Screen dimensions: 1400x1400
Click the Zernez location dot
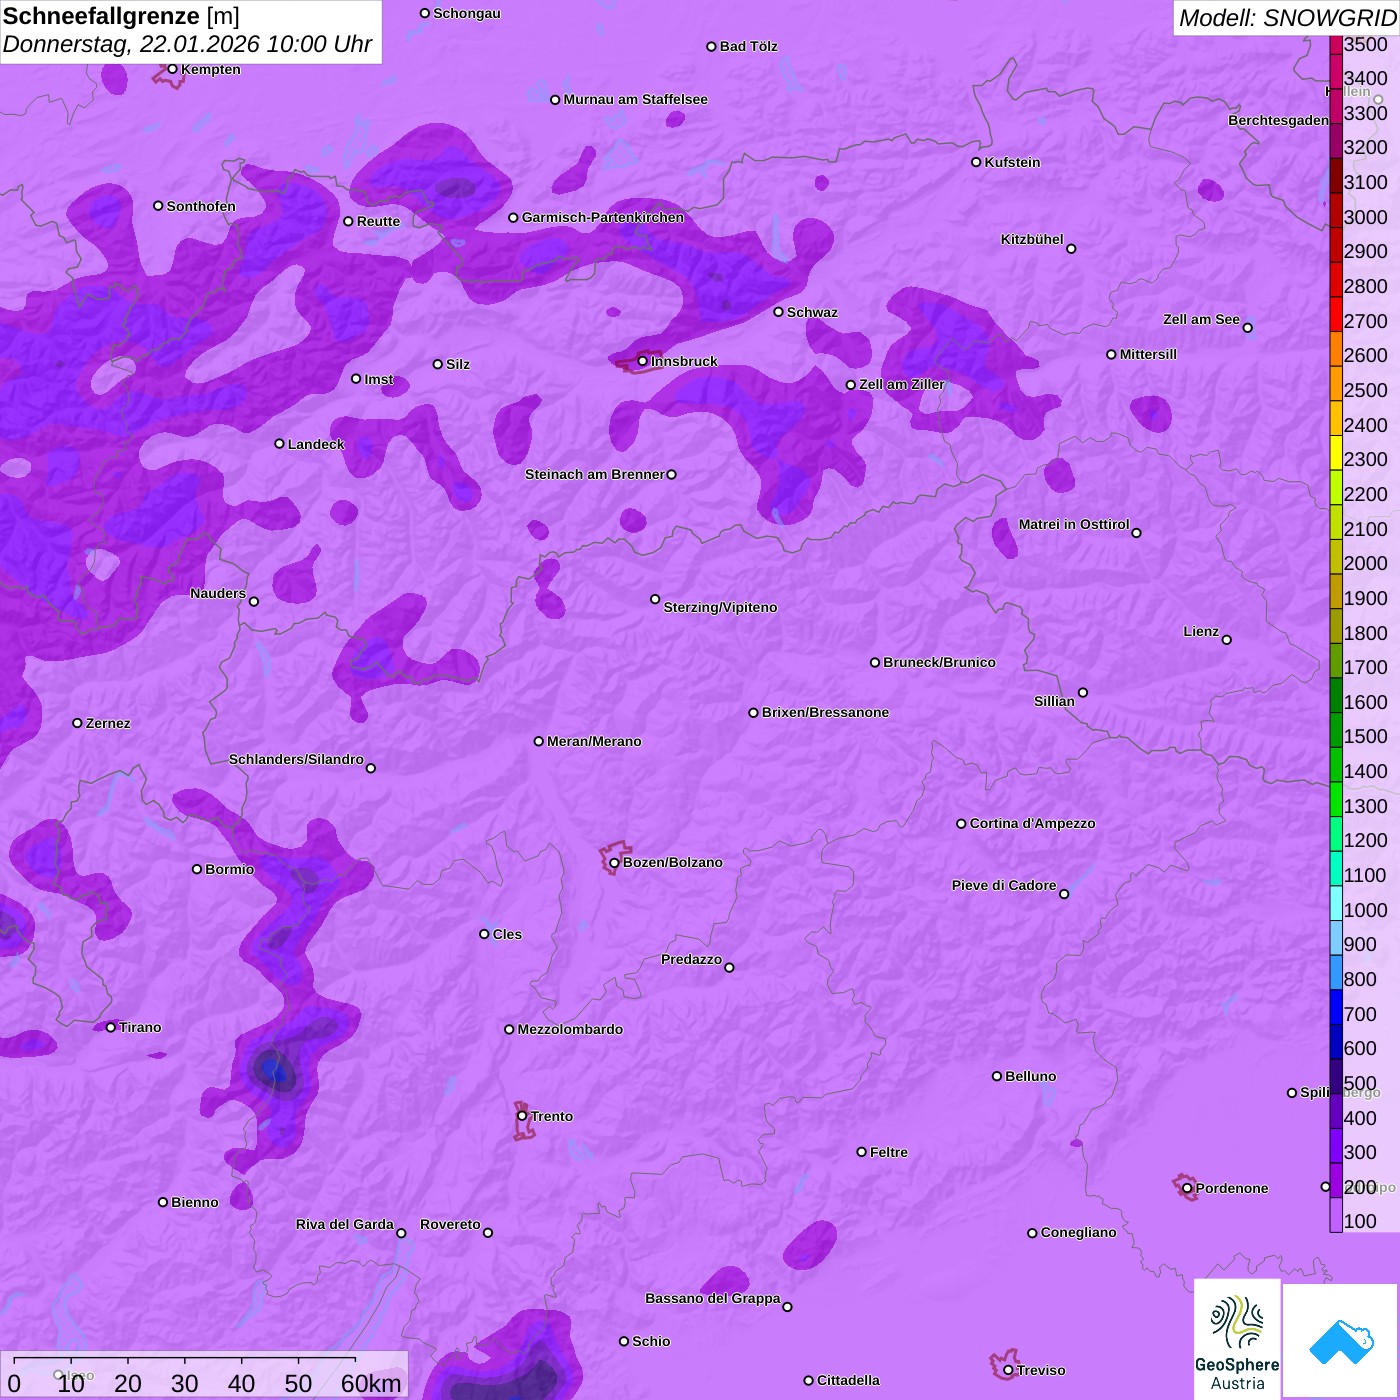click(x=78, y=723)
